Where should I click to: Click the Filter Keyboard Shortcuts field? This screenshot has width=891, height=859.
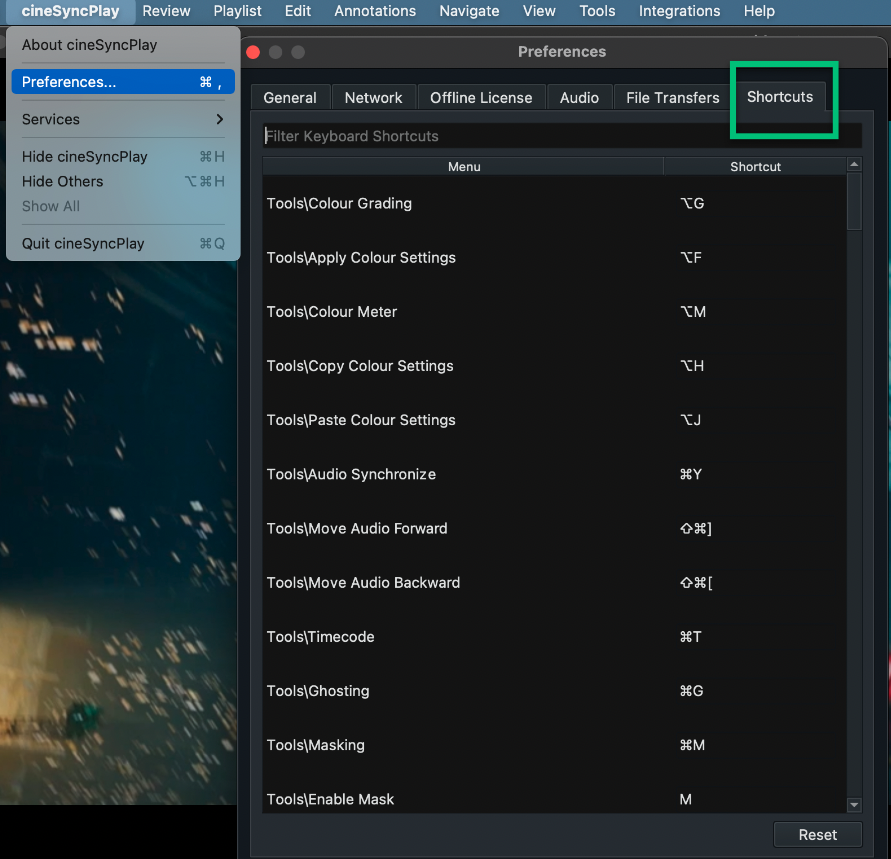click(x=450, y=134)
